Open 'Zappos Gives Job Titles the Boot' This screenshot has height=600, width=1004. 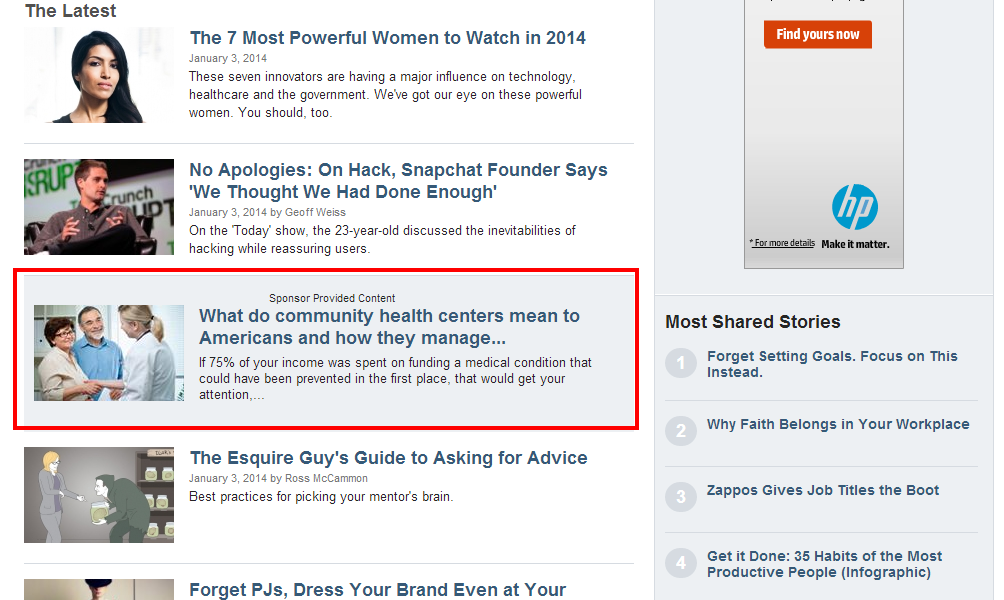tap(823, 490)
